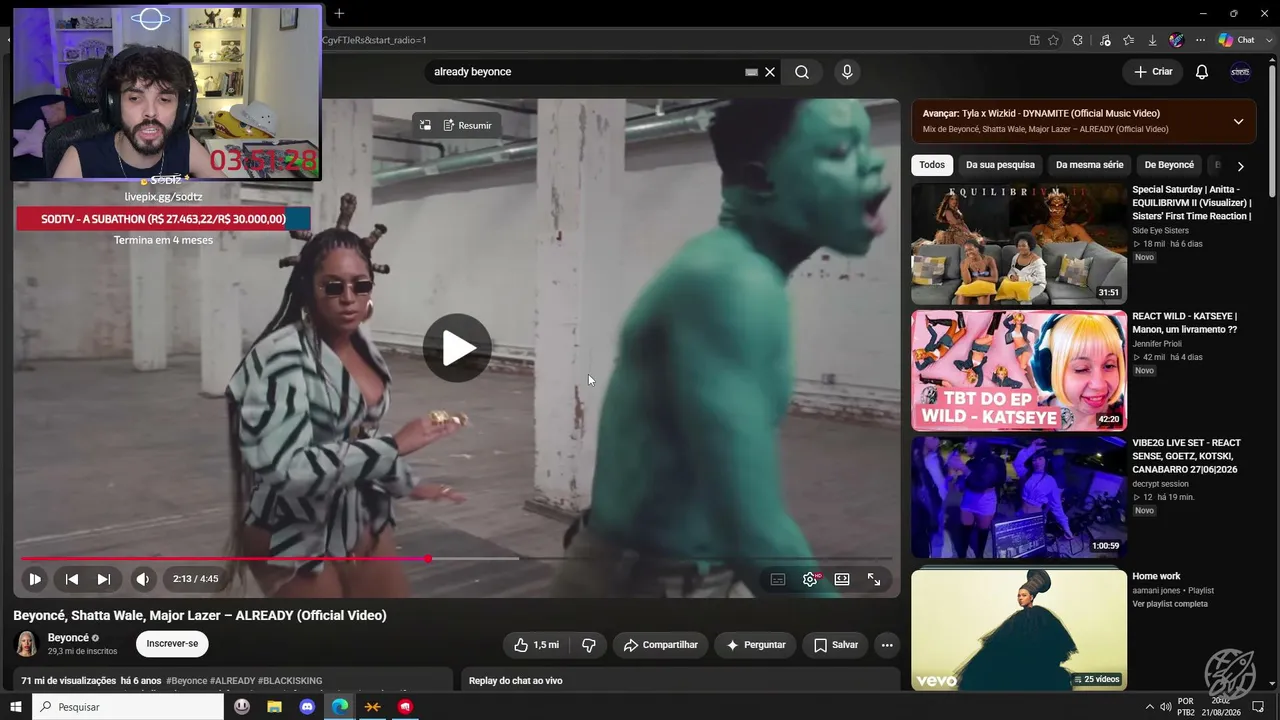Open the Beyoncé channel avatar
This screenshot has width=1280, height=720.
(x=27, y=644)
